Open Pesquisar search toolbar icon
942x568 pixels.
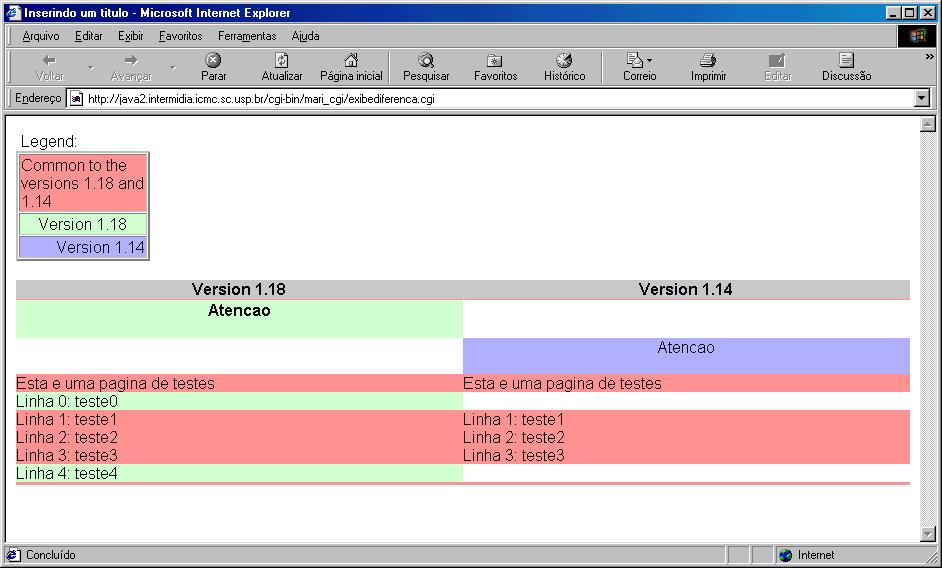[x=426, y=61]
